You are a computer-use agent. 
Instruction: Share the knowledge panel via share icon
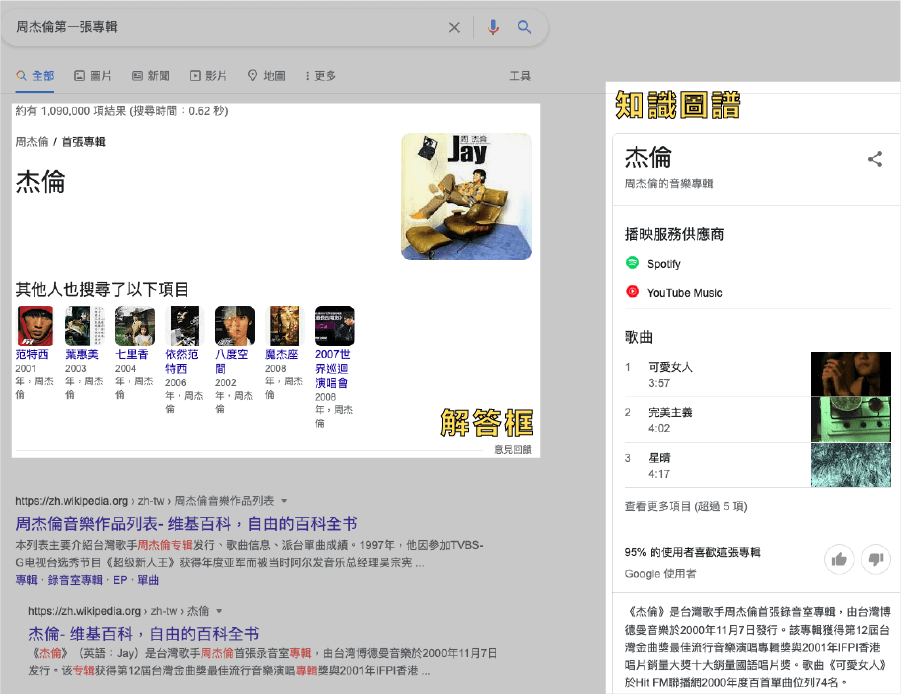[875, 159]
